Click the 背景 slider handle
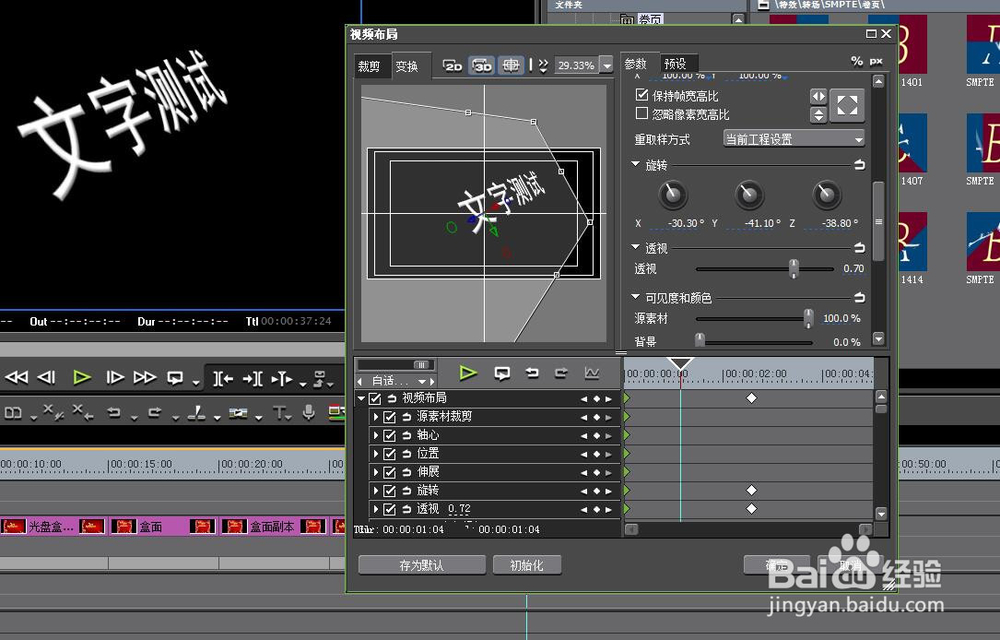The height and width of the screenshot is (640, 1000). 700,341
